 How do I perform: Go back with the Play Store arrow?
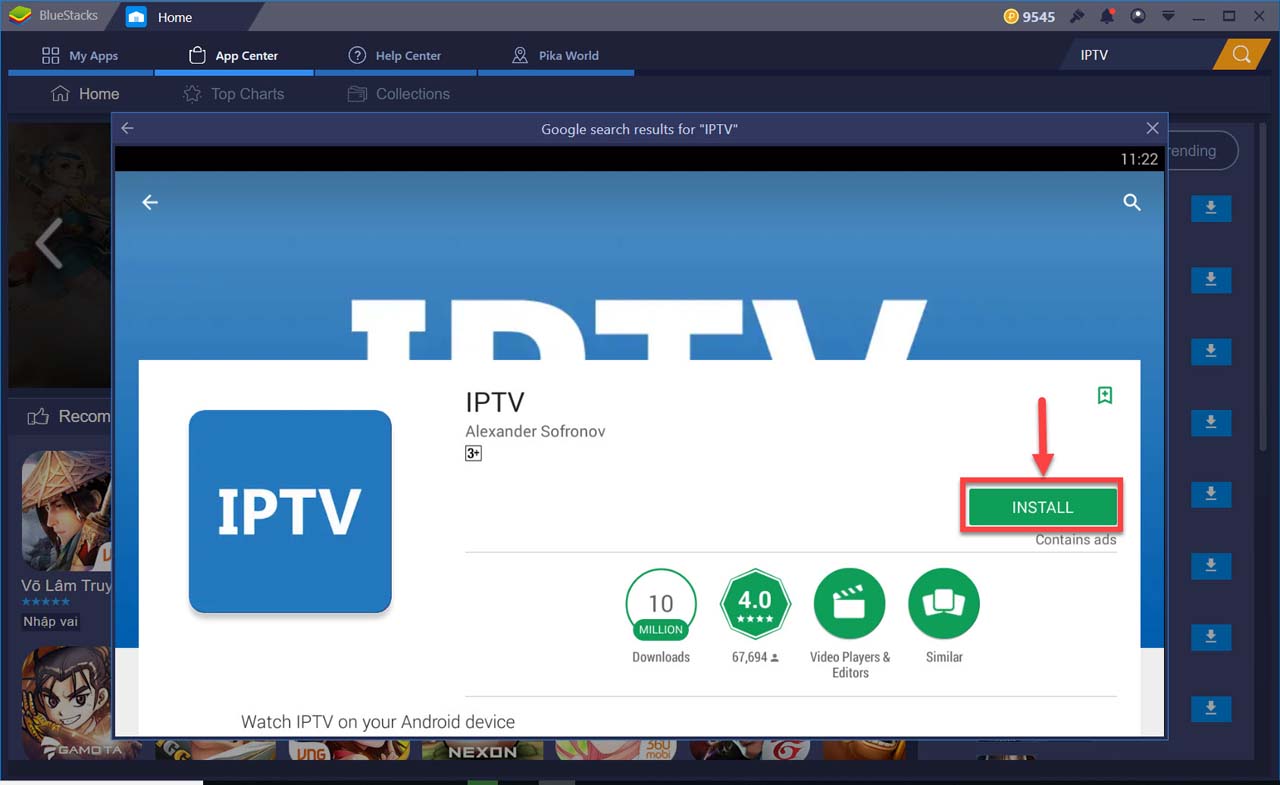tap(150, 202)
